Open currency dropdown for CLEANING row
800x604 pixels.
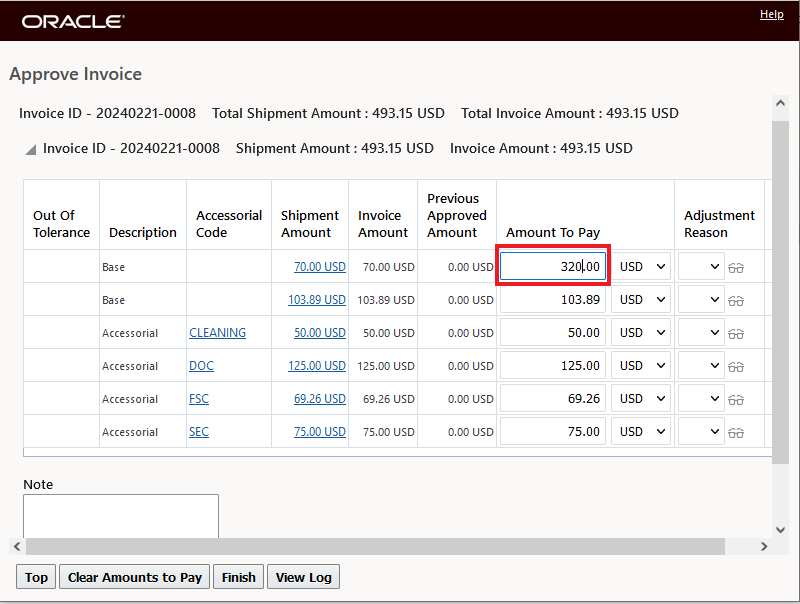click(x=641, y=333)
